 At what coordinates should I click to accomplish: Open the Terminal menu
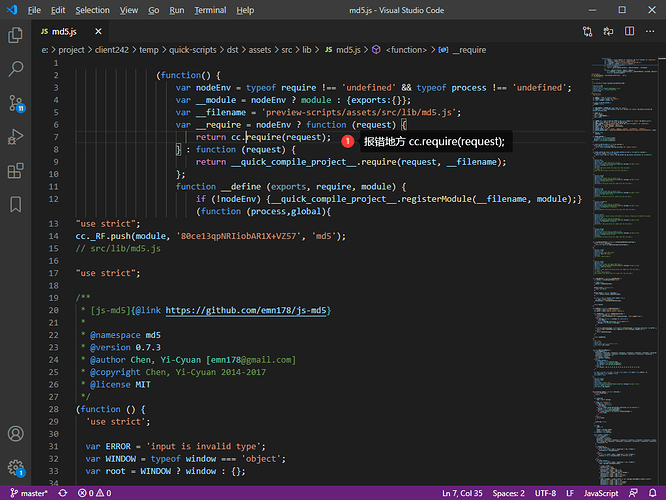tap(210, 10)
